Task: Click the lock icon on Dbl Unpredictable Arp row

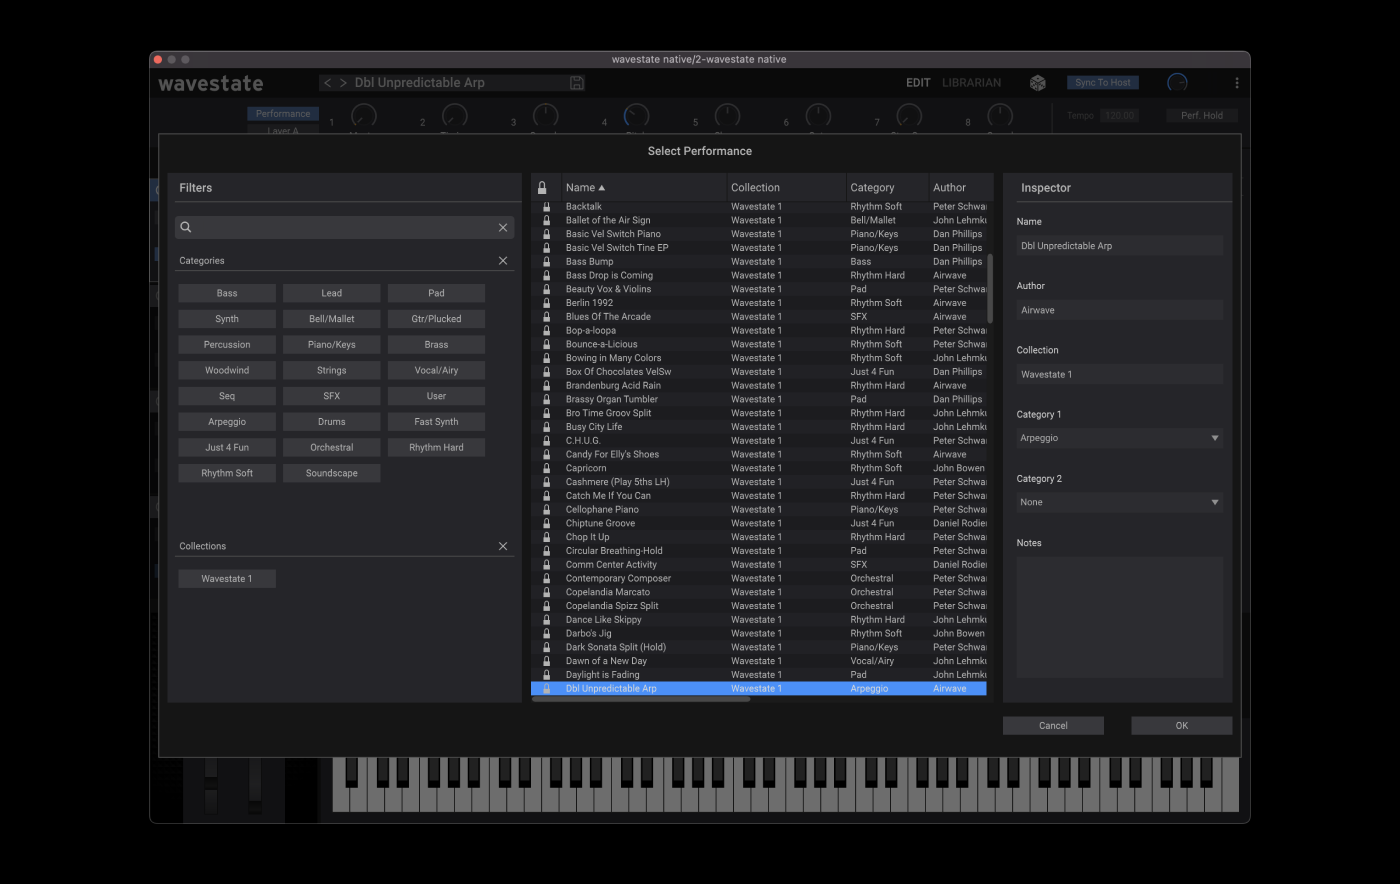Action: click(x=546, y=689)
